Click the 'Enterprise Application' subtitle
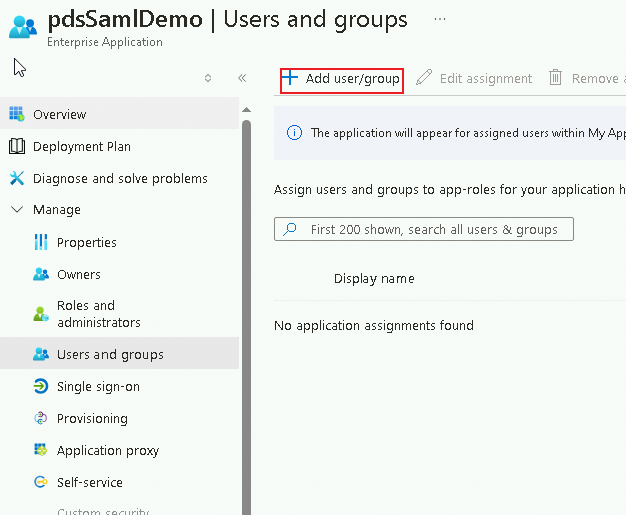 pos(105,42)
